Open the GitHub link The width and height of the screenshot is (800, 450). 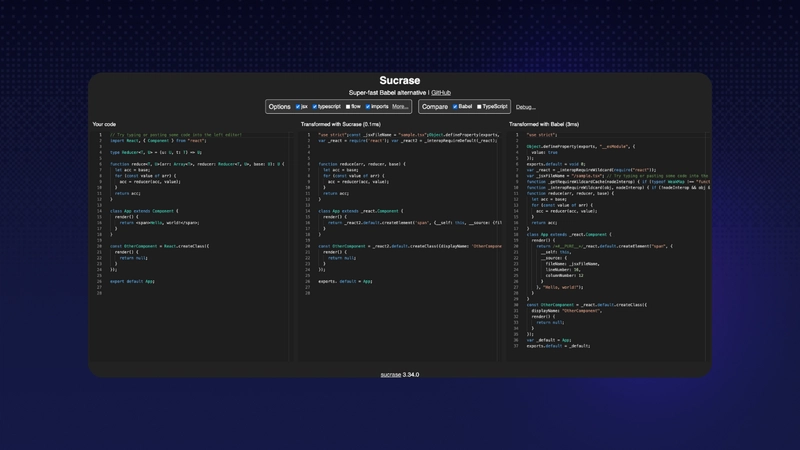coord(441,93)
